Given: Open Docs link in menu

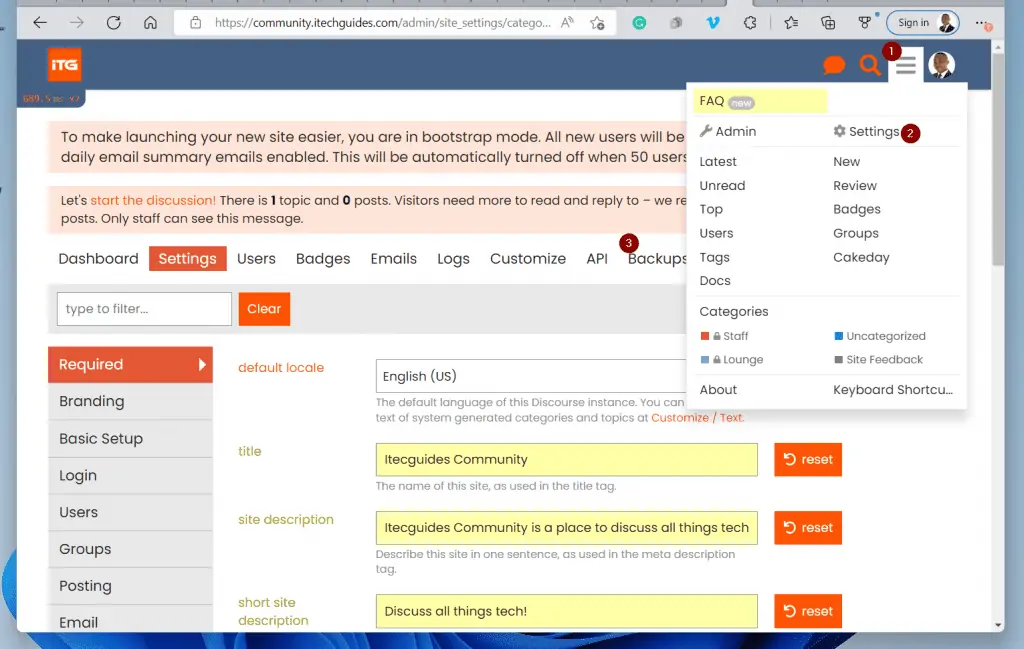Looking at the screenshot, I should pos(715,281).
